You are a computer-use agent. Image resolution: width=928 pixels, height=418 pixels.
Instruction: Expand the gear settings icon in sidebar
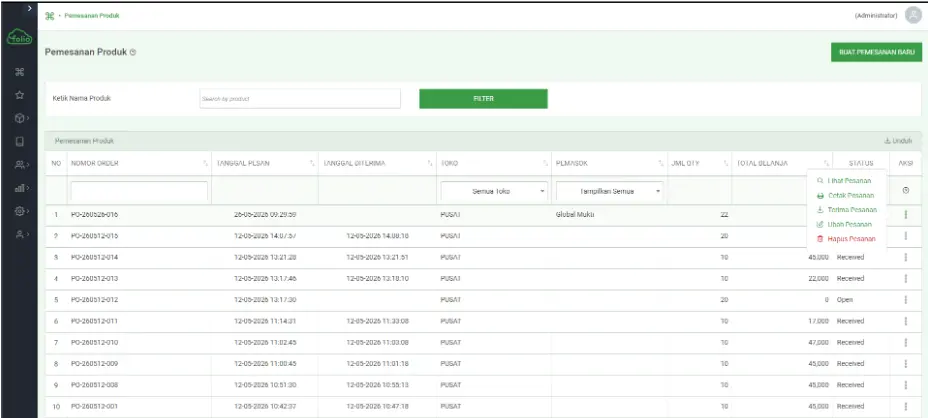tap(21, 211)
